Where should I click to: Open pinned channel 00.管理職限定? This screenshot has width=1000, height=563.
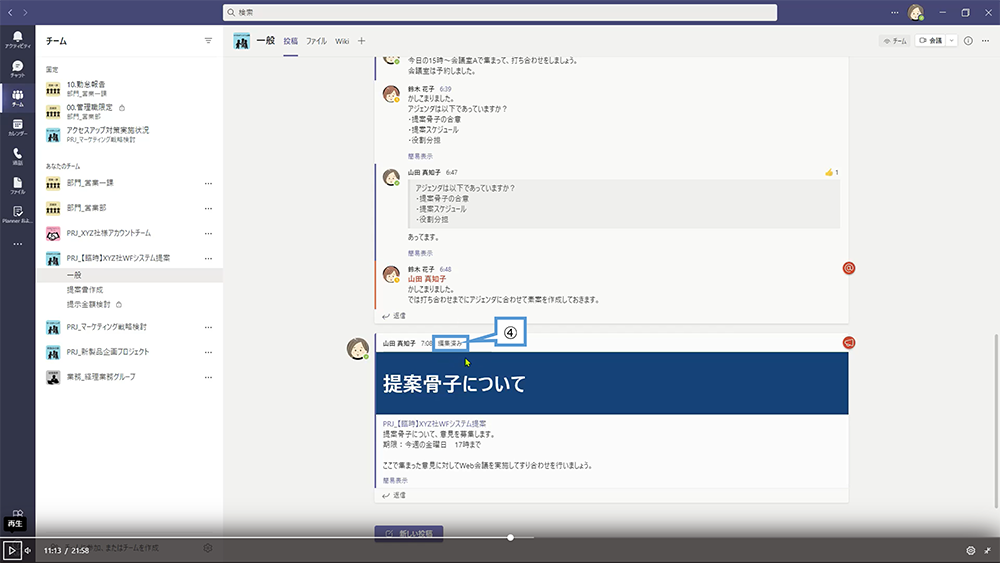130,112
